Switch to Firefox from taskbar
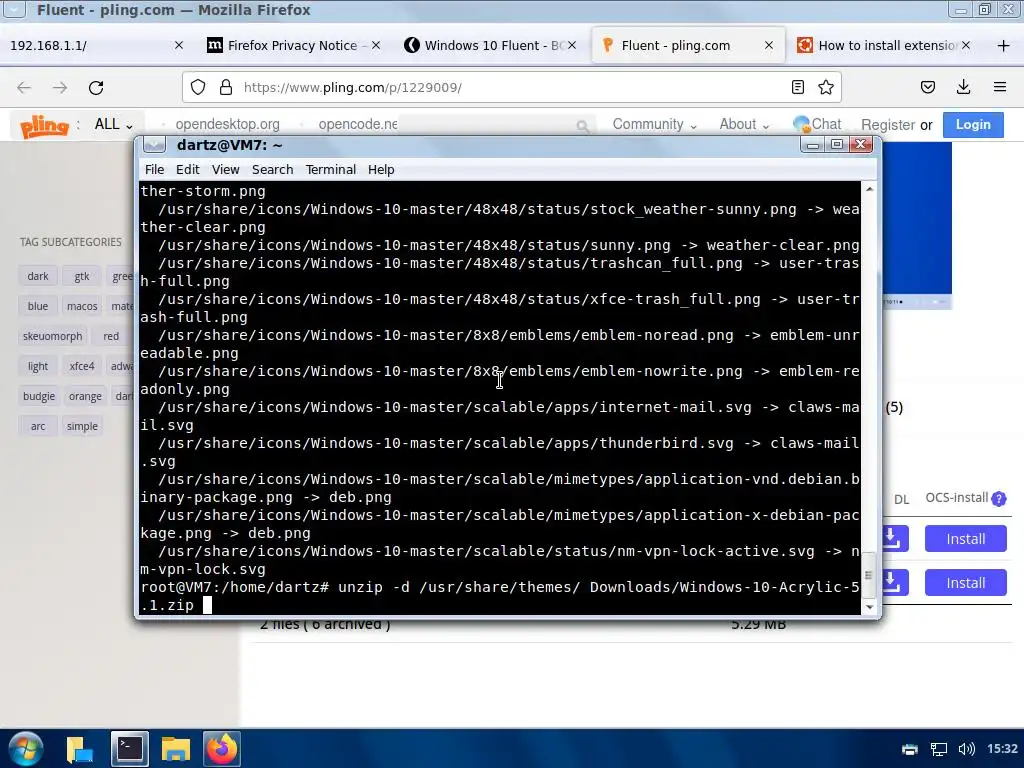 point(222,748)
